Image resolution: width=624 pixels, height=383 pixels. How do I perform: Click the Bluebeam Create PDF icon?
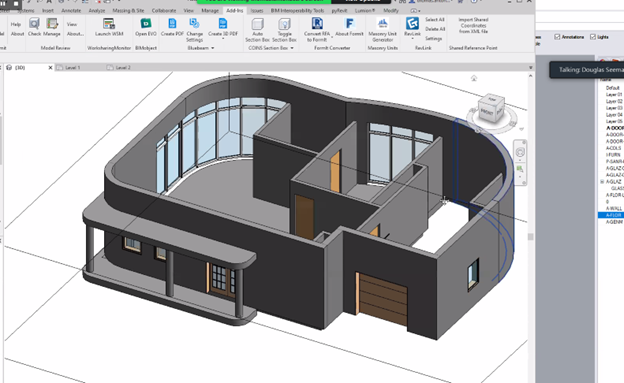[172, 23]
